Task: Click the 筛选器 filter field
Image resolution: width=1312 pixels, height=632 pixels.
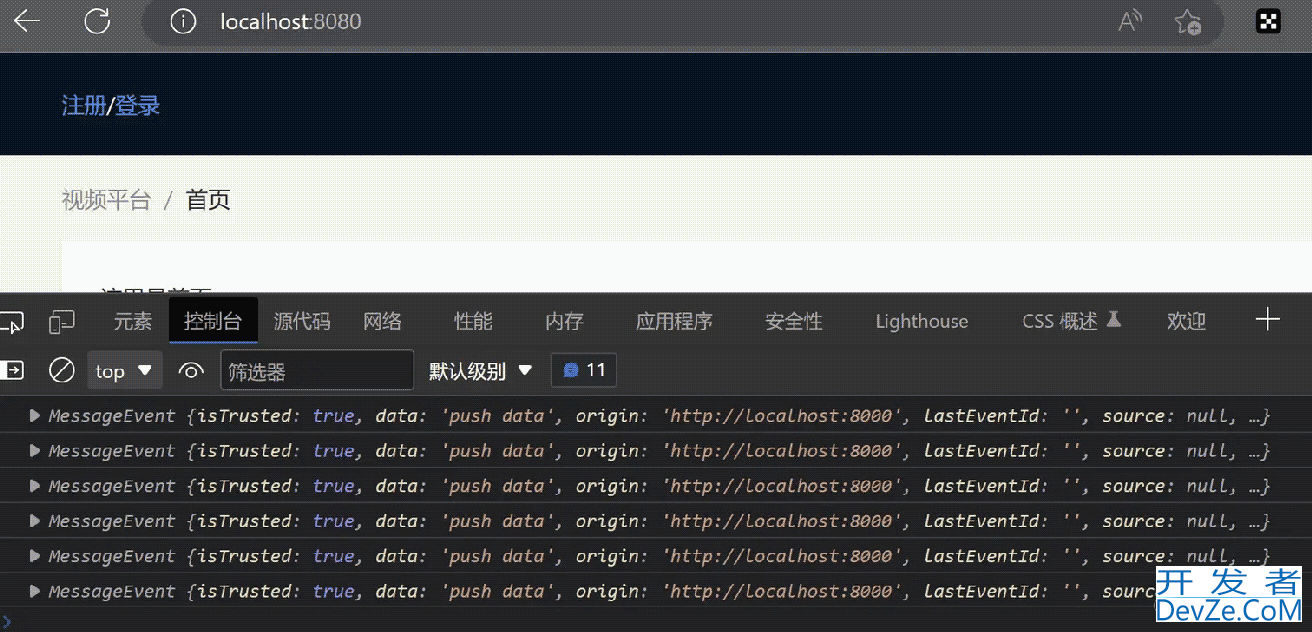Action: tap(317, 370)
